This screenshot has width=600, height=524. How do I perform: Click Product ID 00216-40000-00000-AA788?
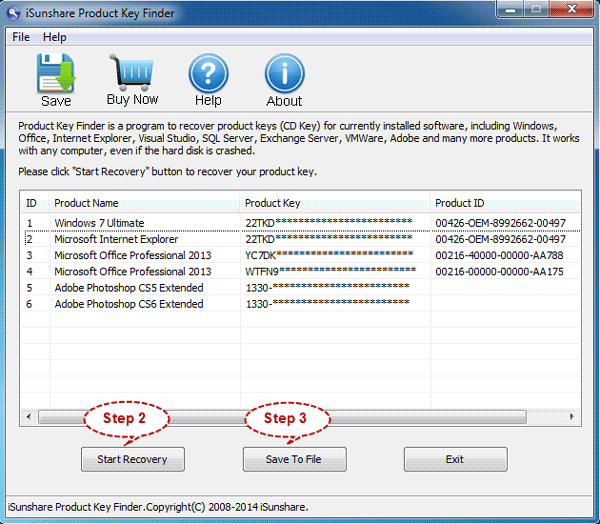click(499, 255)
